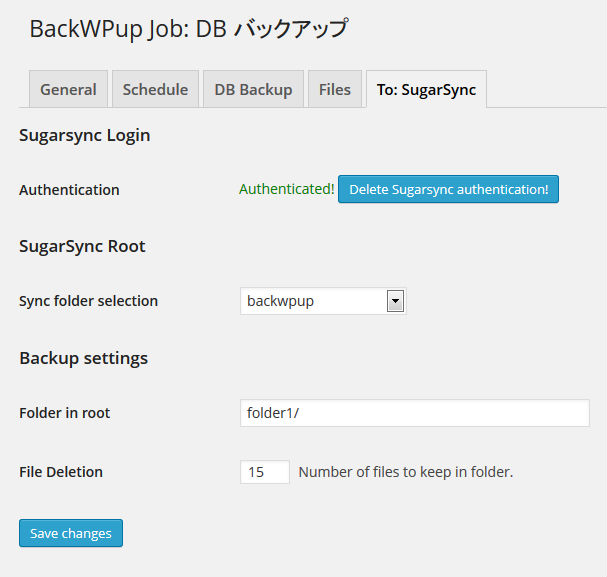Click the Folder in root label
607x577 pixels.
[65, 413]
